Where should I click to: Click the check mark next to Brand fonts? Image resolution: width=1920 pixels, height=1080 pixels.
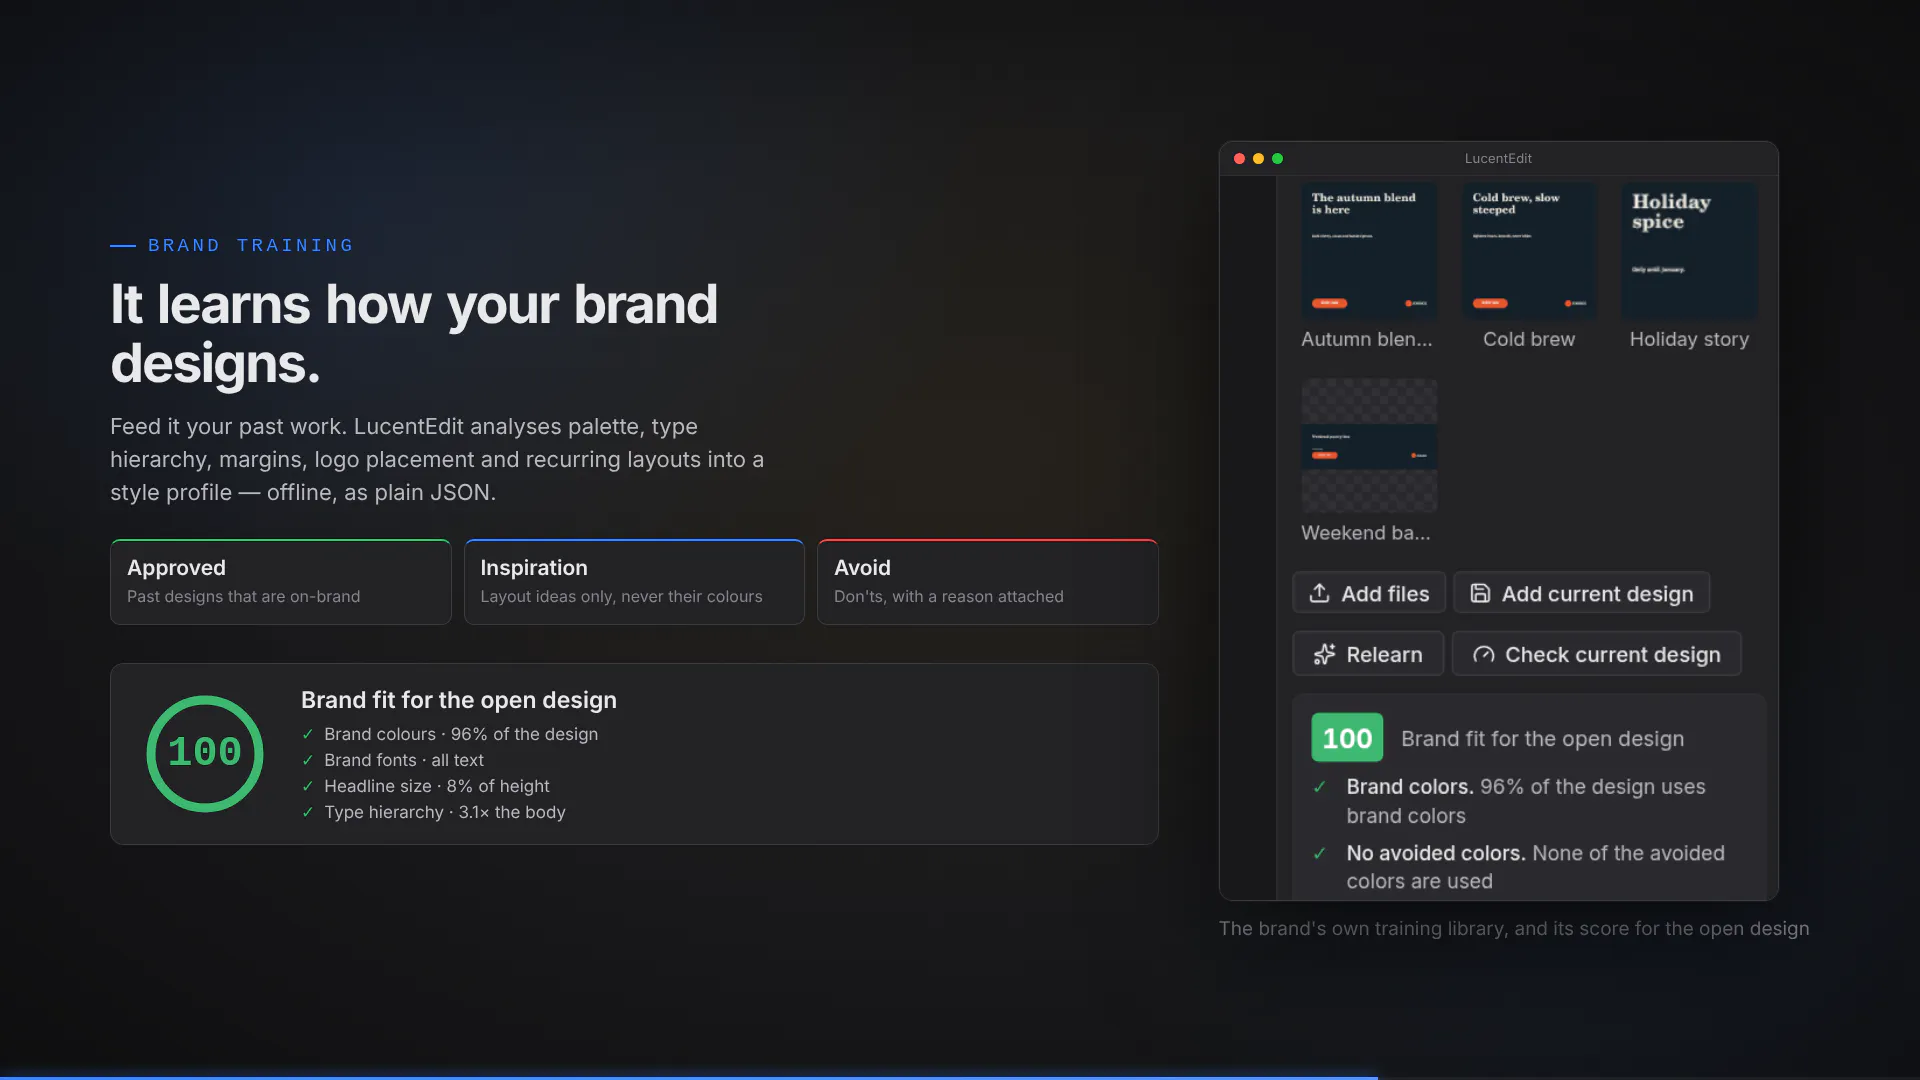(x=308, y=761)
